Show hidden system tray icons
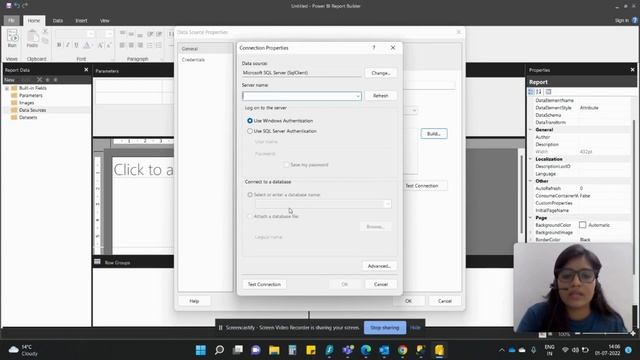Screen dimensions: 640x360 [x=501, y=350]
